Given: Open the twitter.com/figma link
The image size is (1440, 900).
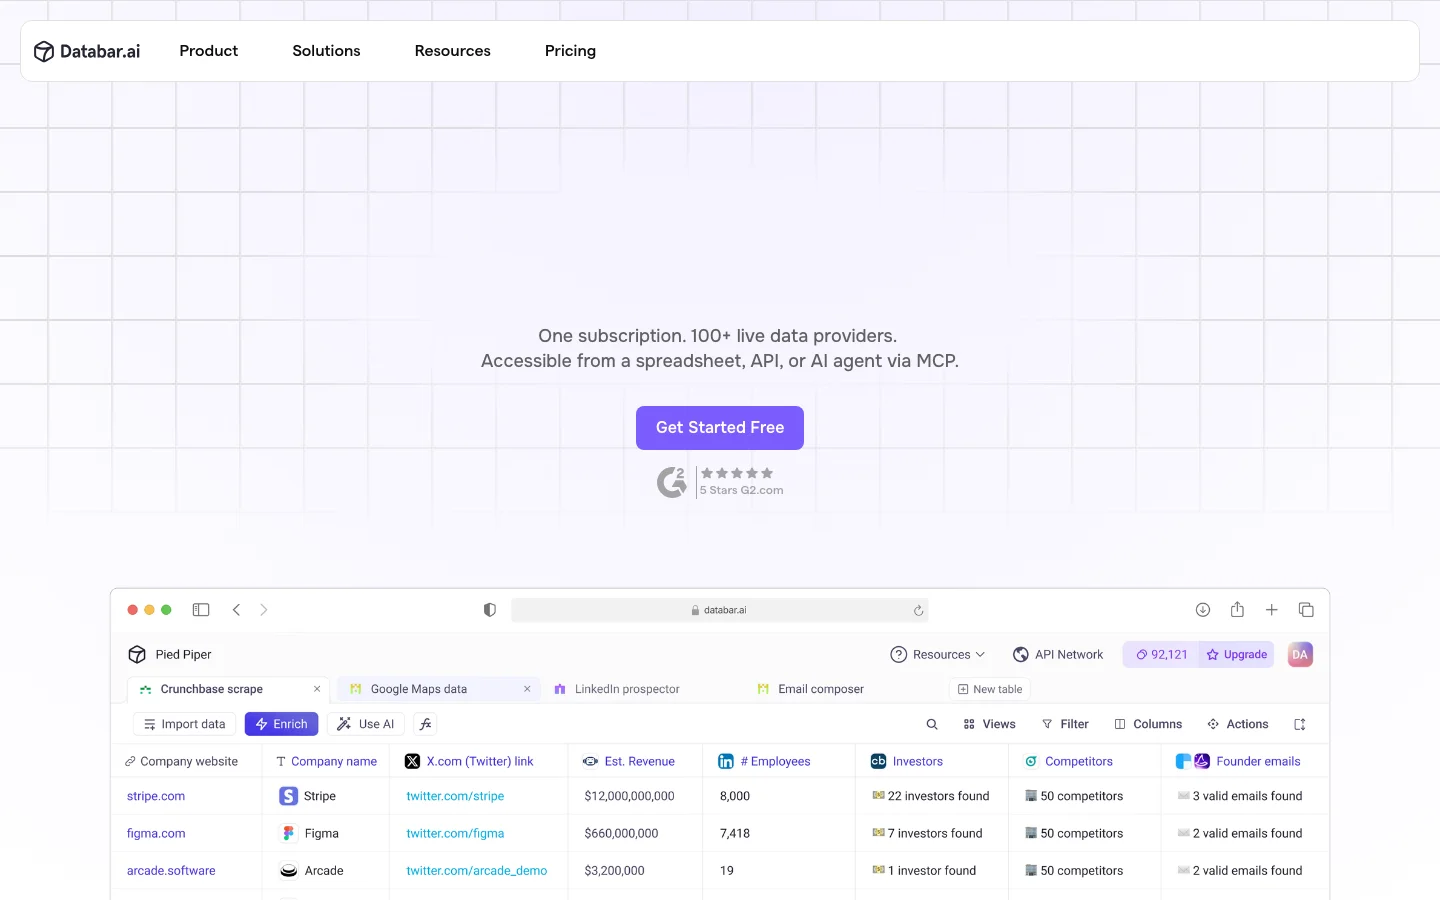Looking at the screenshot, I should pyautogui.click(x=455, y=834).
